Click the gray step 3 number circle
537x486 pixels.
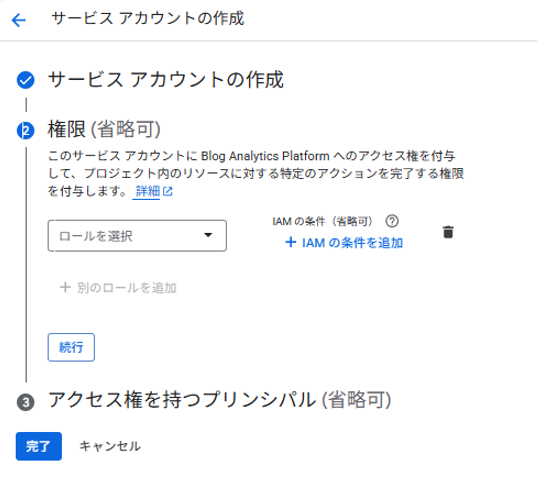[26, 402]
